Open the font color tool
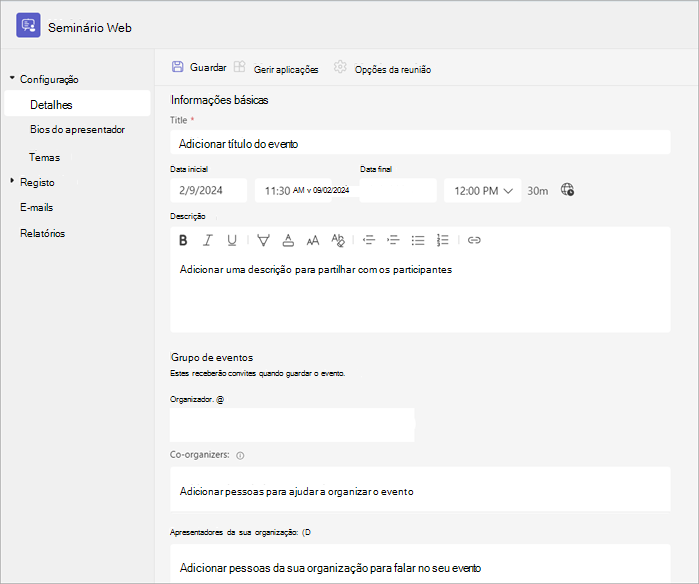The height and width of the screenshot is (584, 699). (x=288, y=240)
